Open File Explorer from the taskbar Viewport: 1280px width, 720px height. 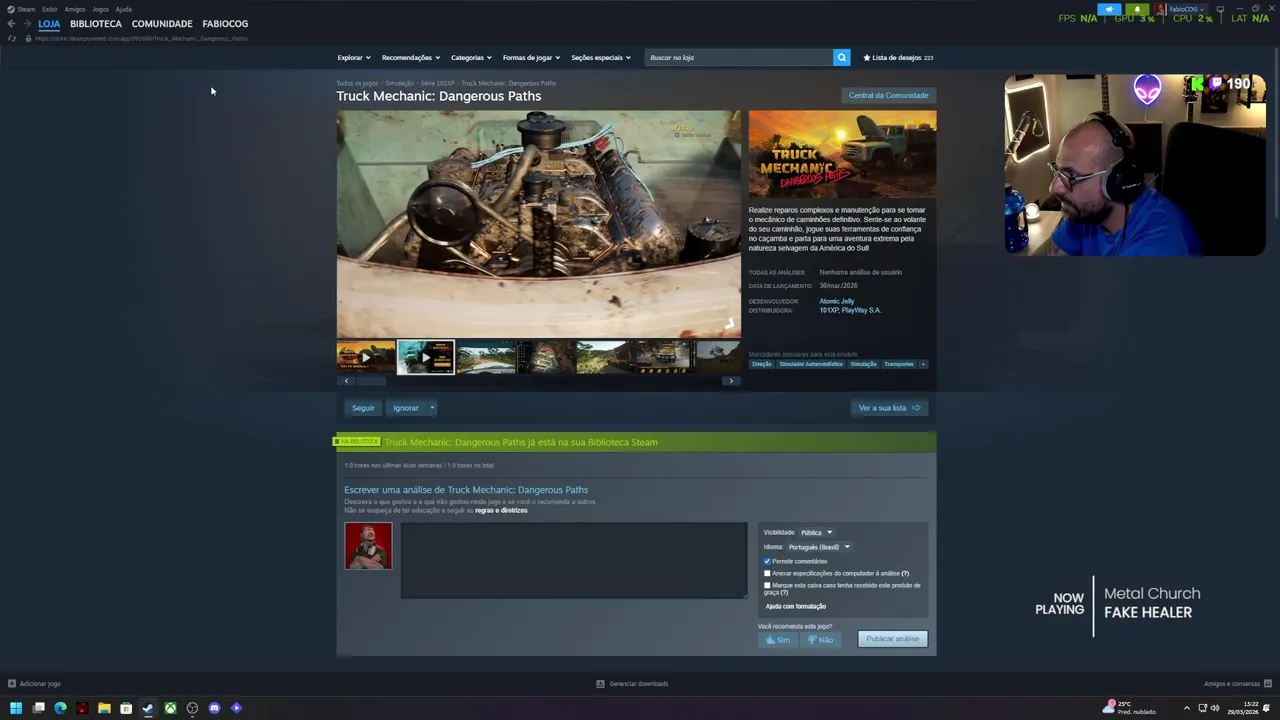(x=104, y=708)
